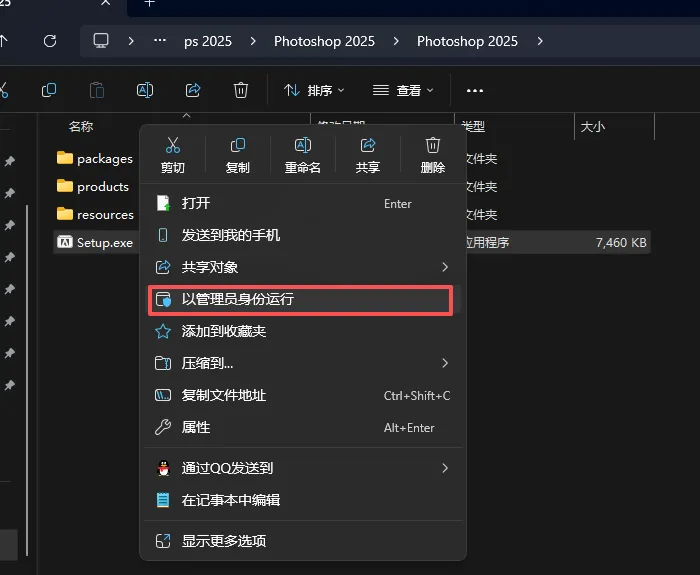
Task: Click the toolbar share icon
Action: tap(193, 90)
